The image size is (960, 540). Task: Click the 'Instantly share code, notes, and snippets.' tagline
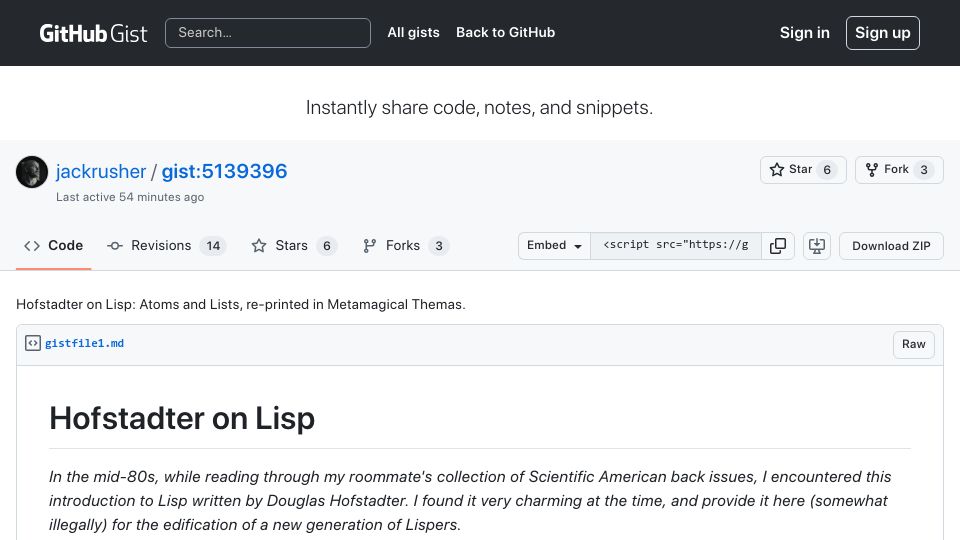pyautogui.click(x=479, y=107)
